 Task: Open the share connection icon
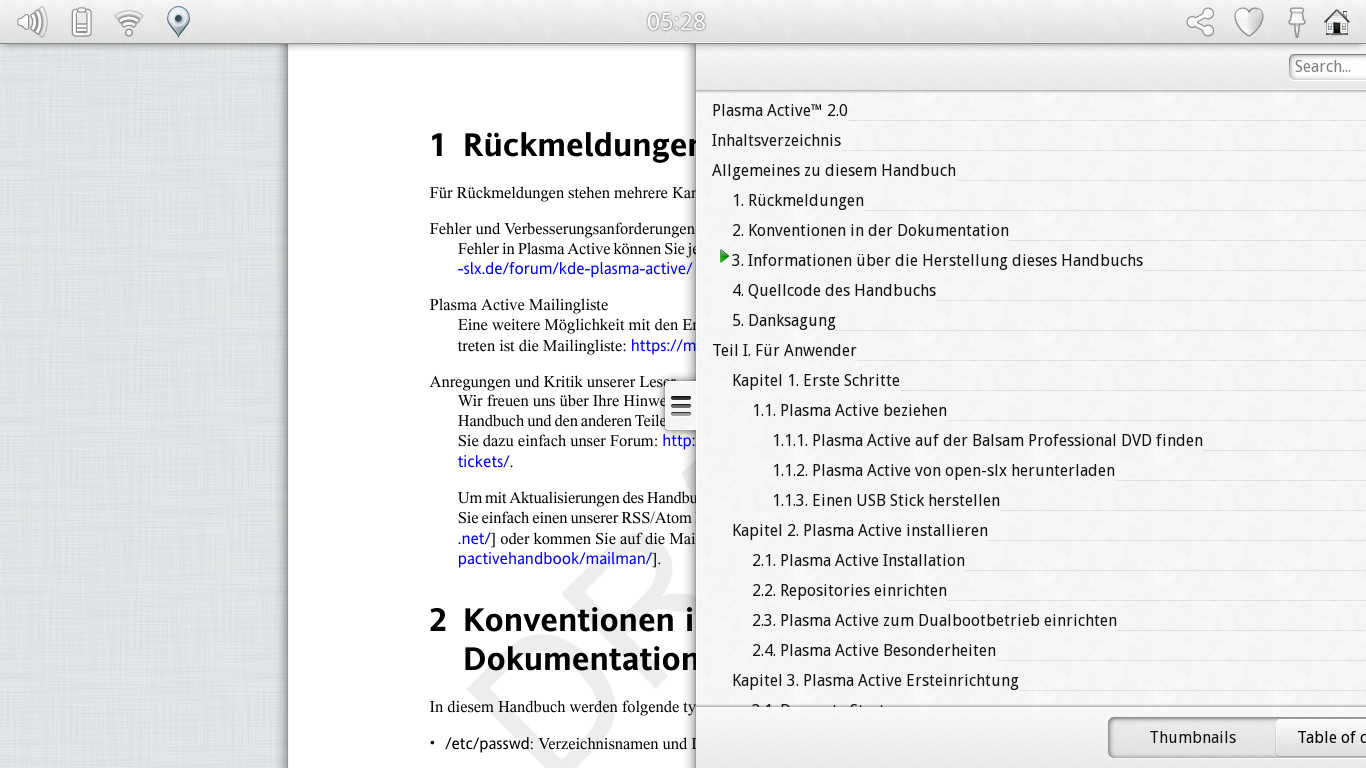(1200, 21)
